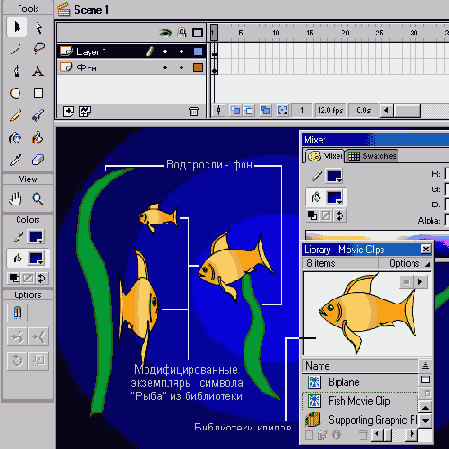Choose the Hand tool
The height and width of the screenshot is (449, 449).
point(15,199)
